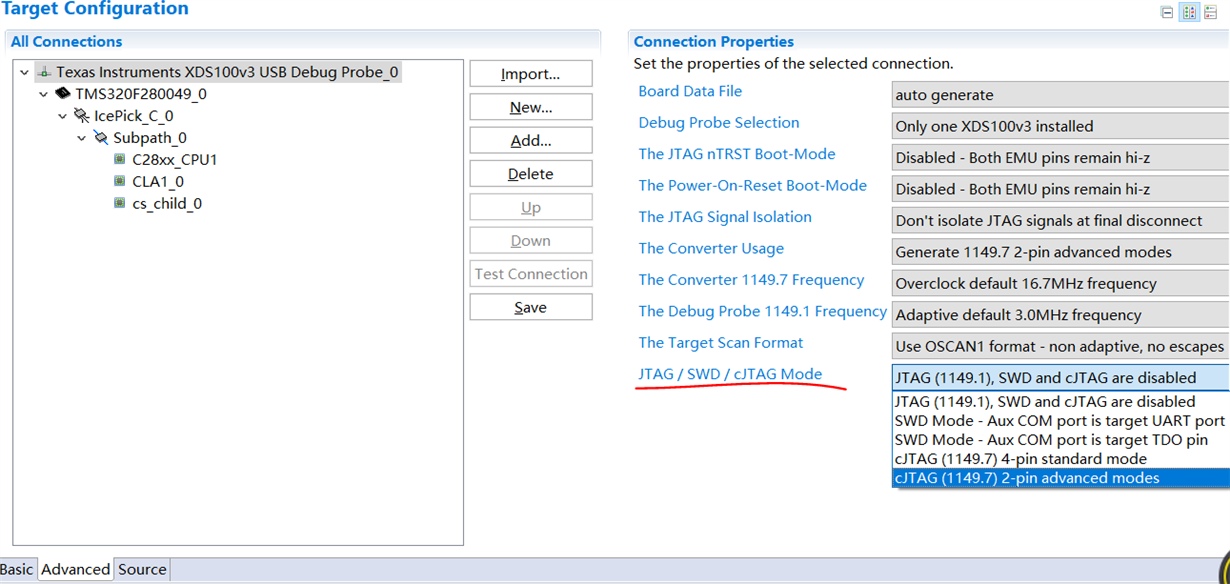
Task: Open The Converter Usage dropdown
Action: (1059, 252)
